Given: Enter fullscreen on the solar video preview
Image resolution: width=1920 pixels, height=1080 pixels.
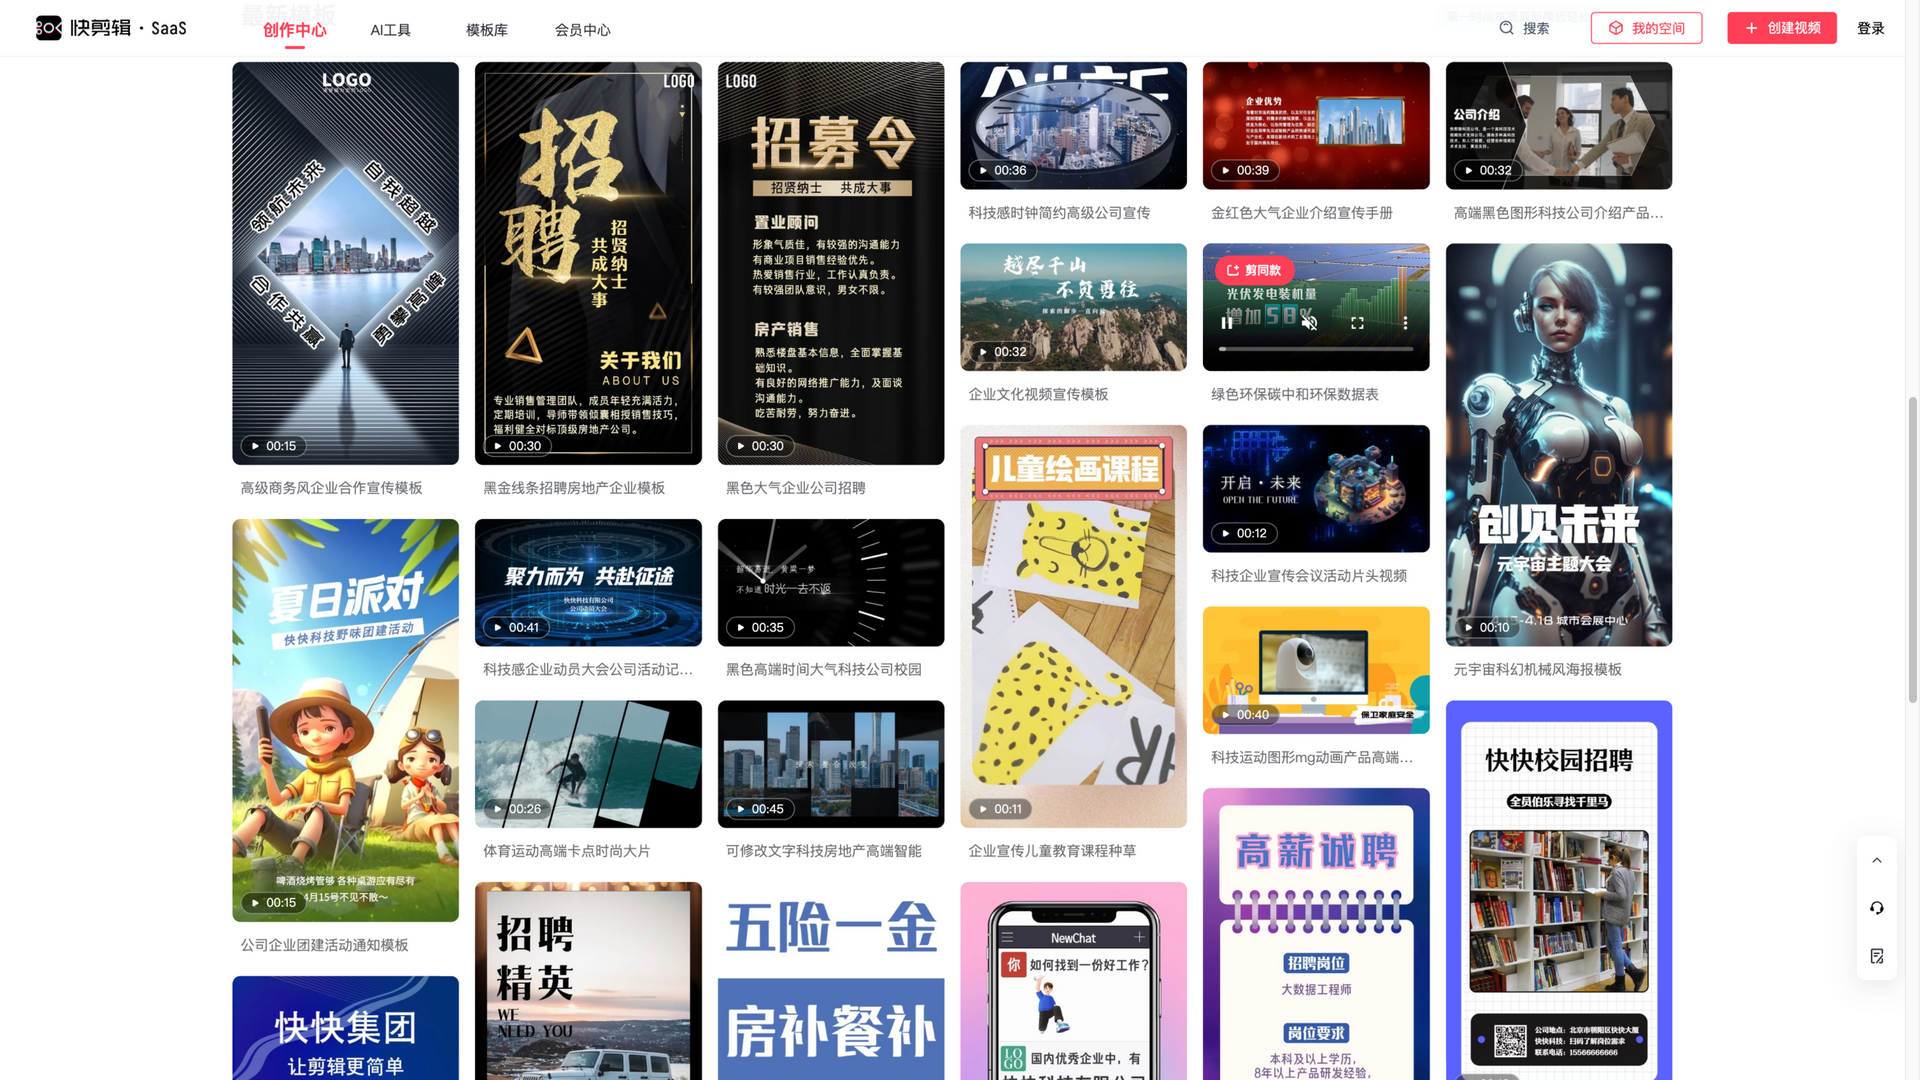Looking at the screenshot, I should click(x=1357, y=323).
